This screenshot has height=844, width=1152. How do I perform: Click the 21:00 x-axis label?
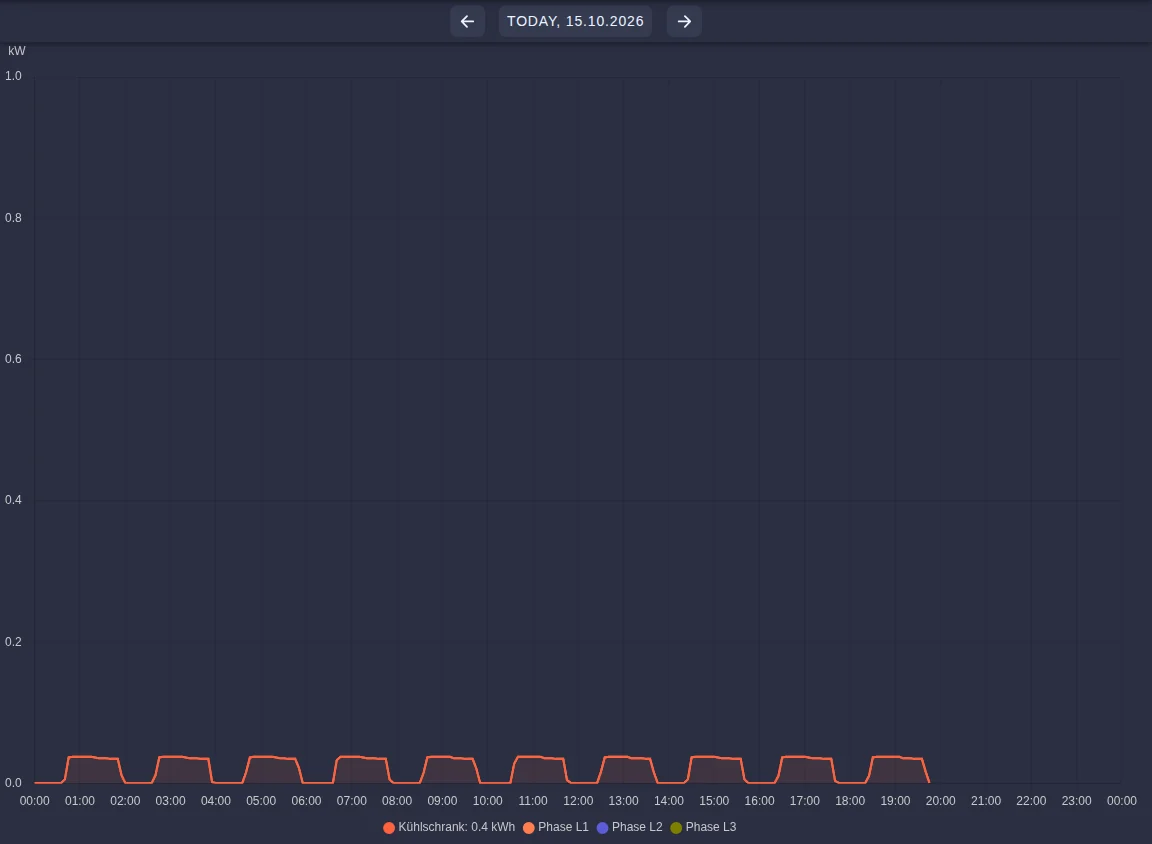click(986, 801)
